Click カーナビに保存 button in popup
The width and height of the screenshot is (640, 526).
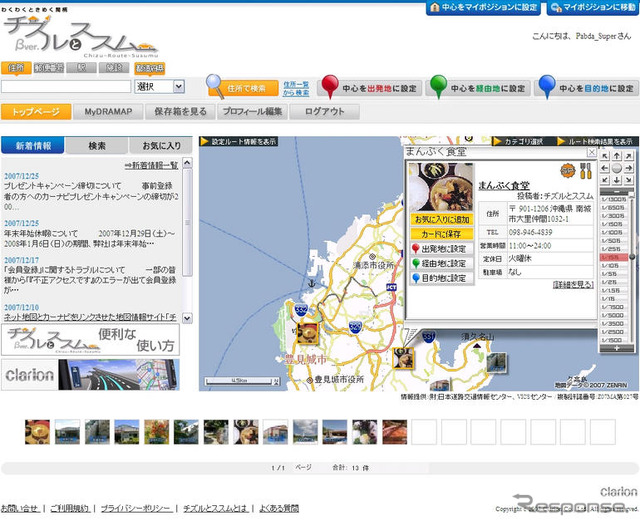442,234
